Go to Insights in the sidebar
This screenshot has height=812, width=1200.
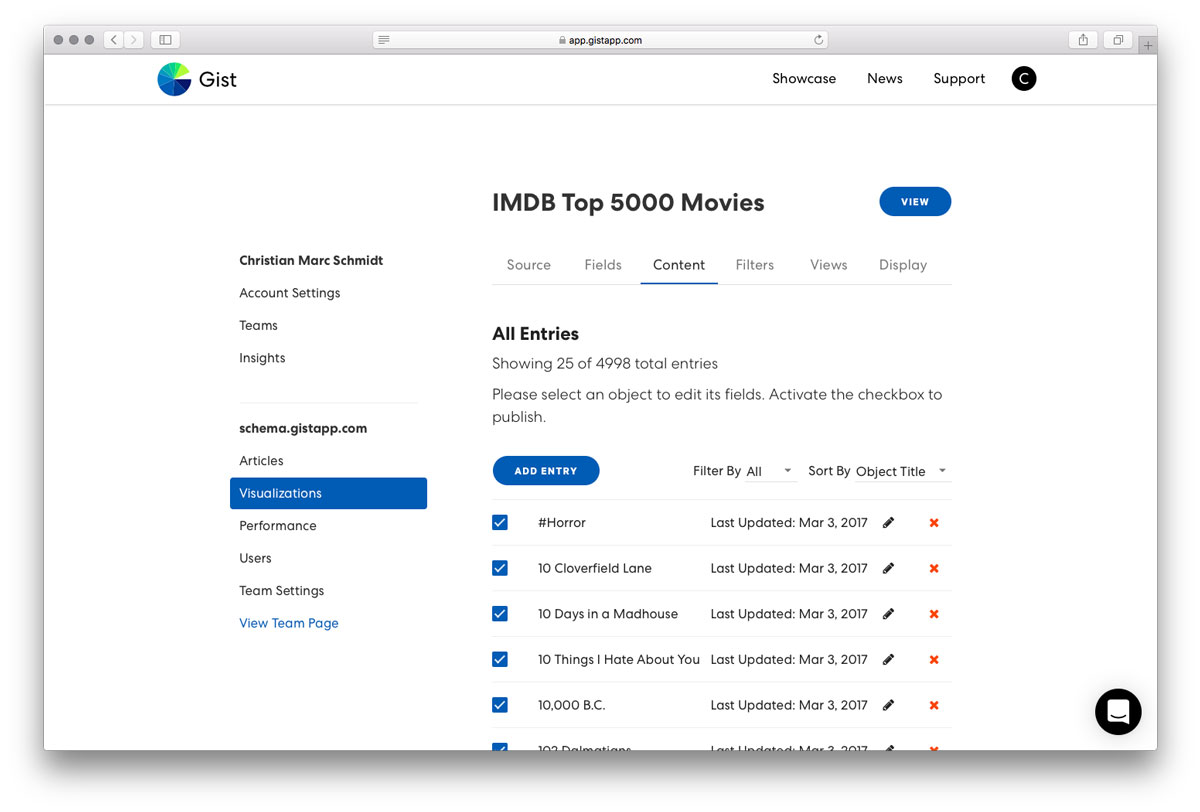coord(262,358)
